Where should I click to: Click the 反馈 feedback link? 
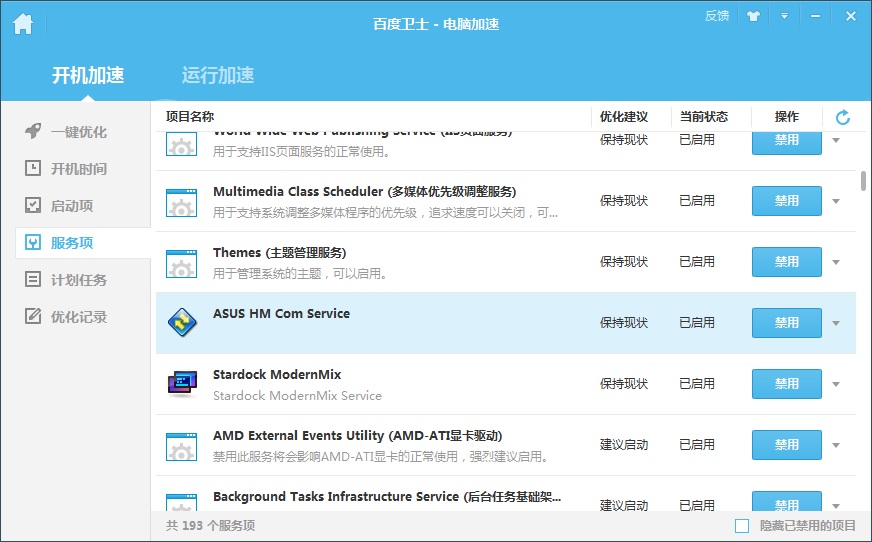coord(717,16)
